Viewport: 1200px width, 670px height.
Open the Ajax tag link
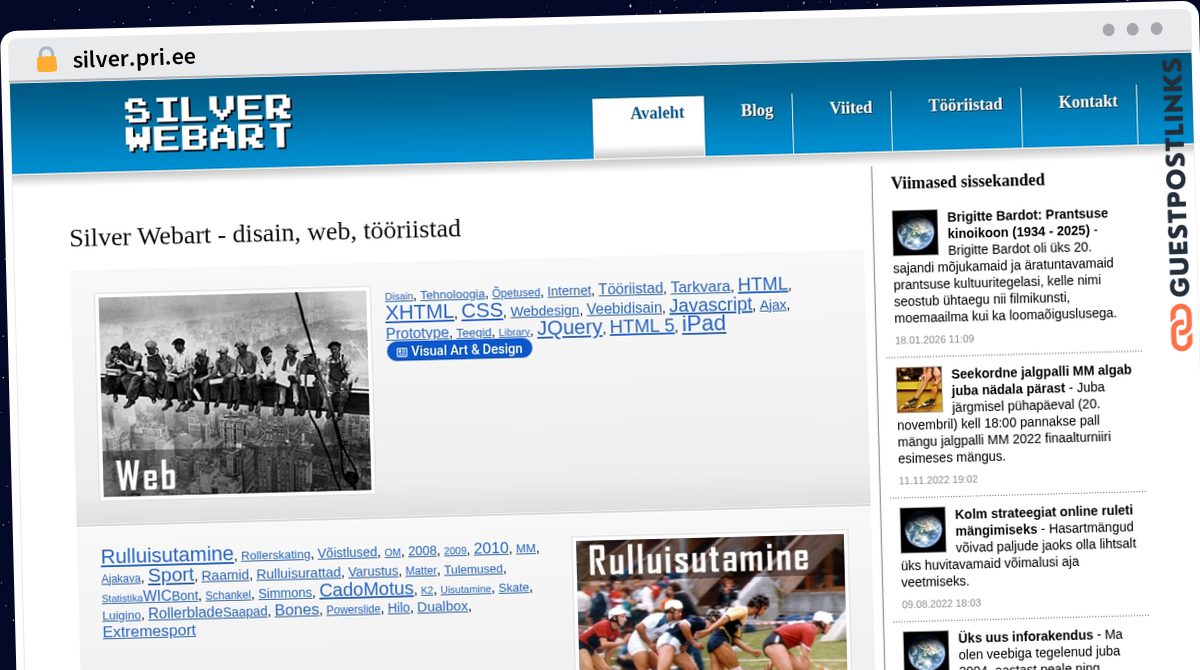point(773,305)
